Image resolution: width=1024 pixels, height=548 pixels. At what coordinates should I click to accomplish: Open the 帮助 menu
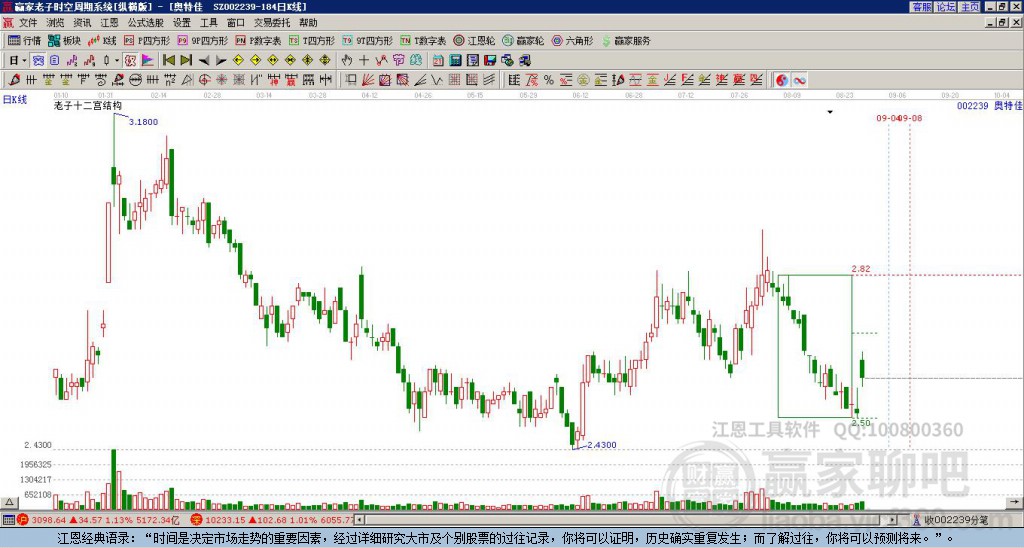[x=308, y=23]
